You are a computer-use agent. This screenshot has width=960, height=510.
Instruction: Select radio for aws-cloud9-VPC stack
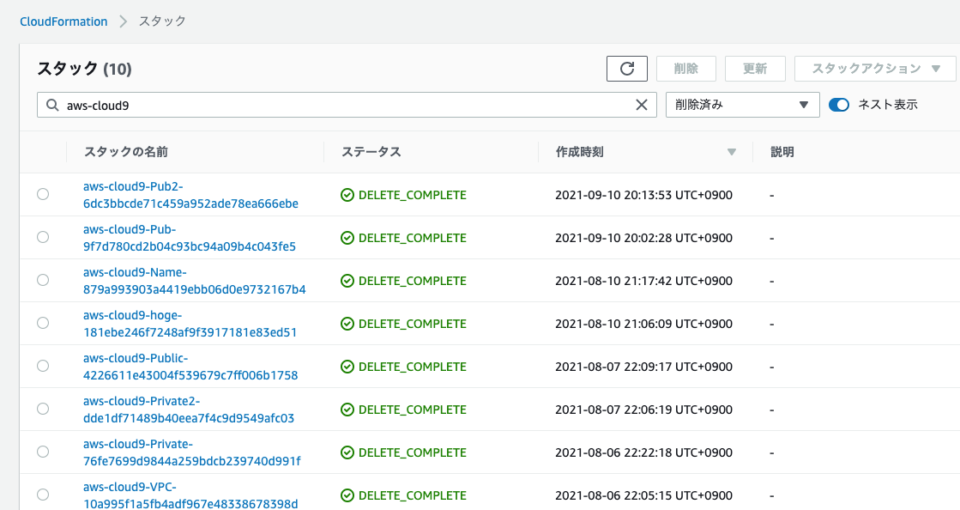43,494
